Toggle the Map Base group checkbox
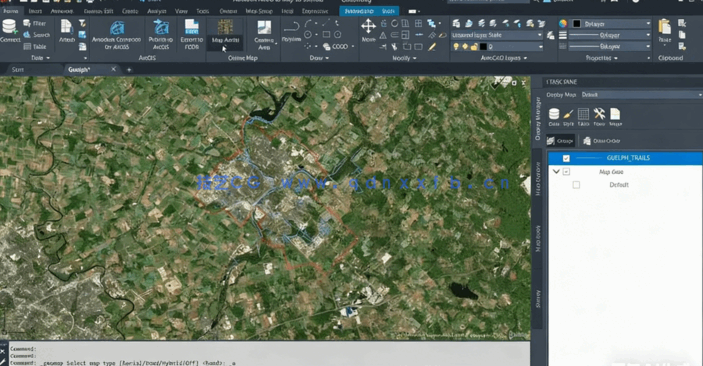Viewport: 703px width, 366px height. (x=566, y=171)
